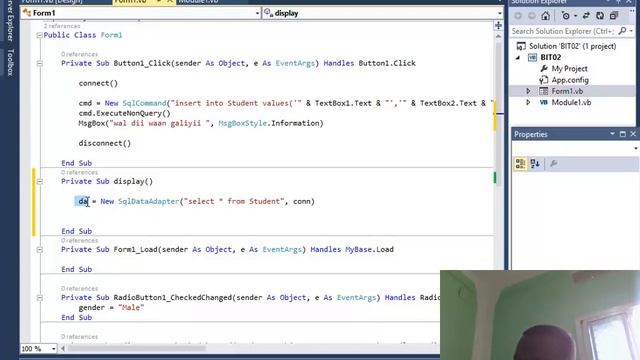Collapse the RadioButton1_CheckedChanged sub outline
Image resolution: width=640 pixels, height=360 pixels.
click(x=40, y=298)
